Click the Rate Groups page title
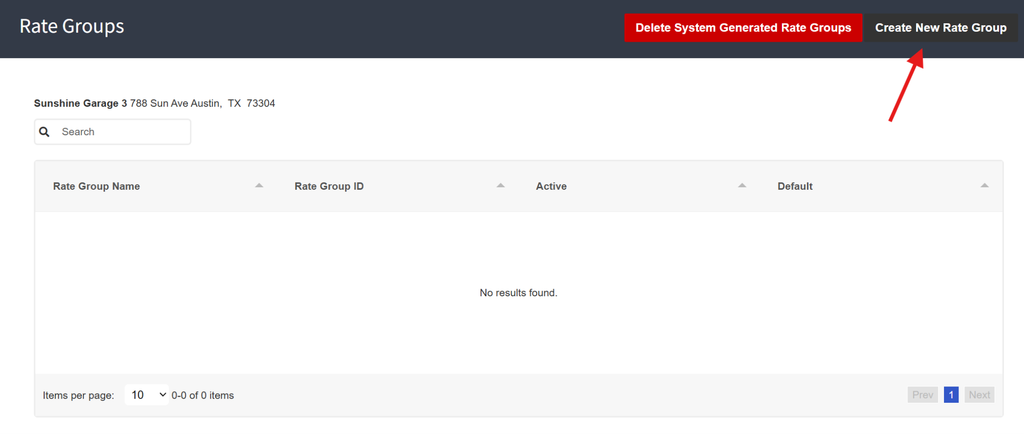The width and height of the screenshot is (1024, 434). click(72, 27)
